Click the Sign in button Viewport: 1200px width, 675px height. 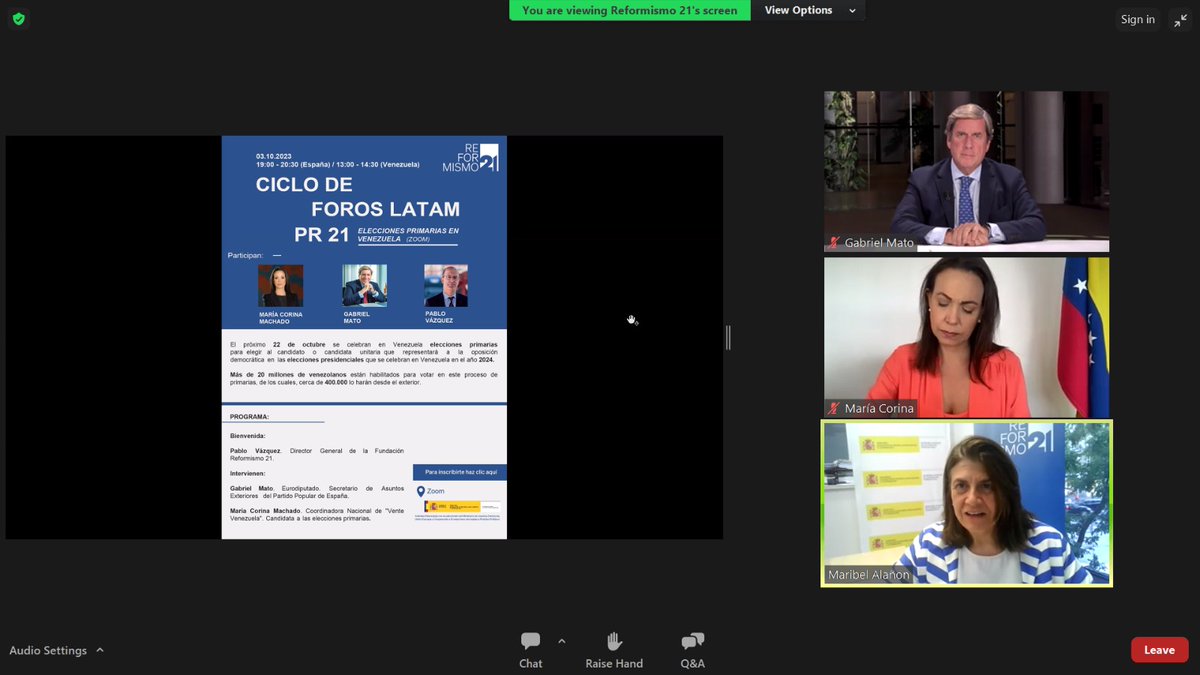click(x=1137, y=19)
